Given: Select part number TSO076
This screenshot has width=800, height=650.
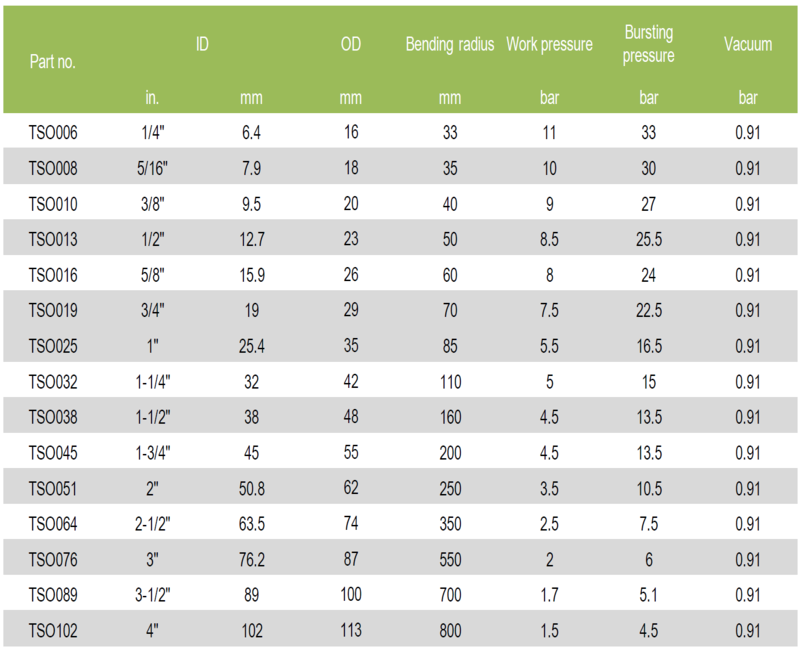Looking at the screenshot, I should pos(53,560).
